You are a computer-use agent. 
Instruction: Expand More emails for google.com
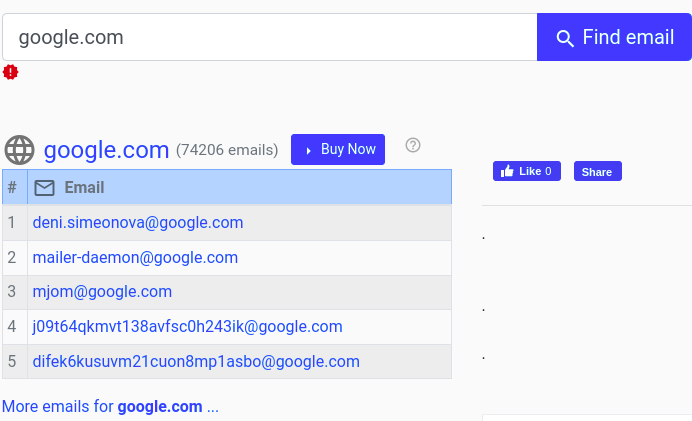pos(110,407)
